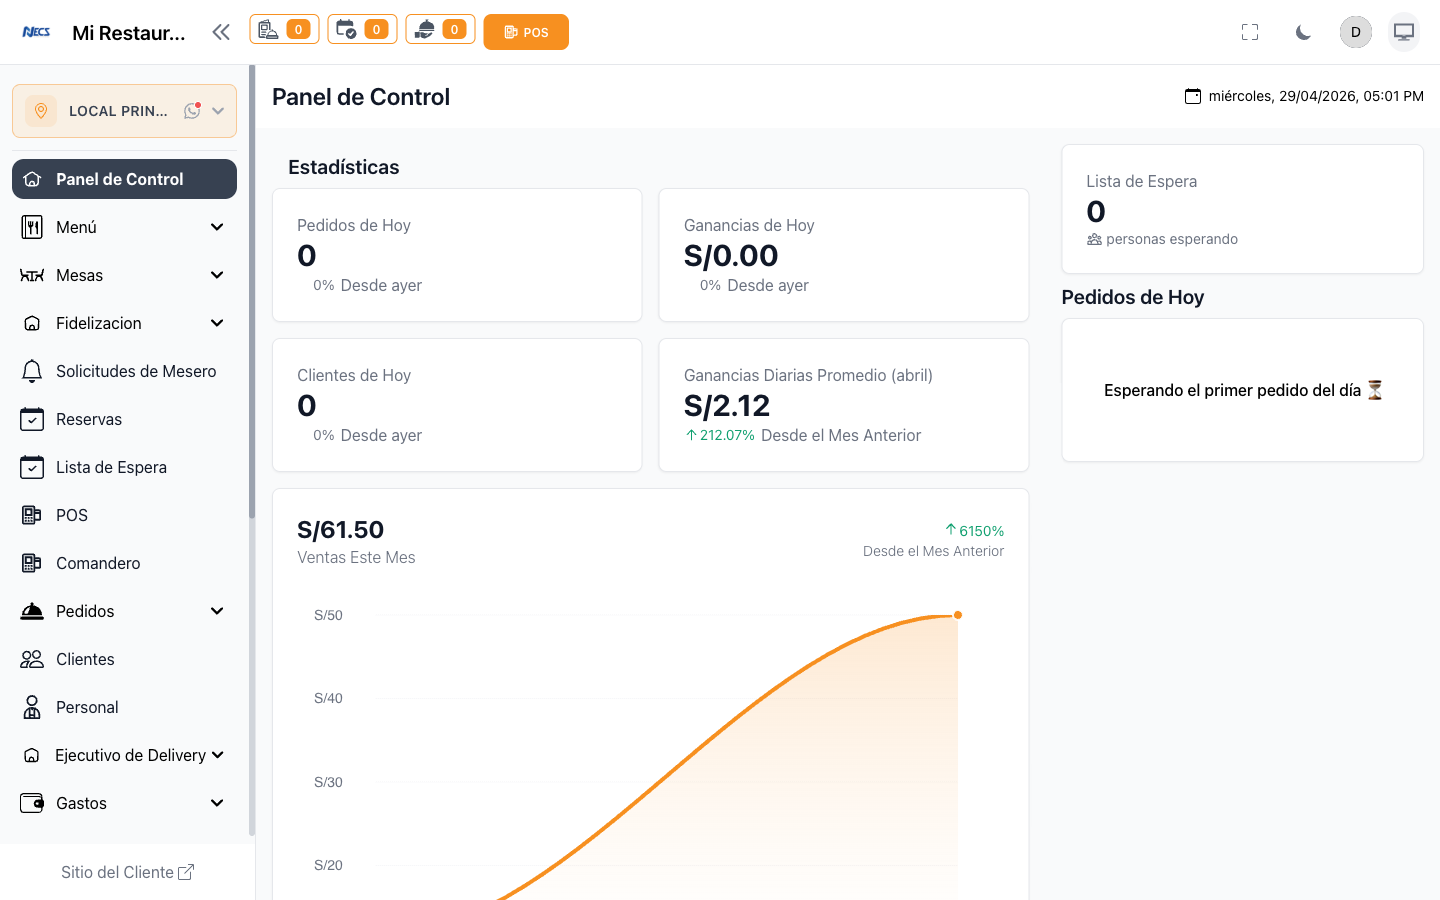This screenshot has height=900, width=1440.
Task: Click the POS register icon in sidebar
Action: click(32, 515)
